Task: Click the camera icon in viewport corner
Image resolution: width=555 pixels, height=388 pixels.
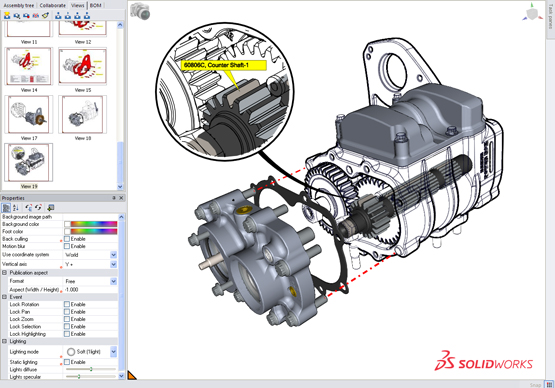Action: point(140,11)
